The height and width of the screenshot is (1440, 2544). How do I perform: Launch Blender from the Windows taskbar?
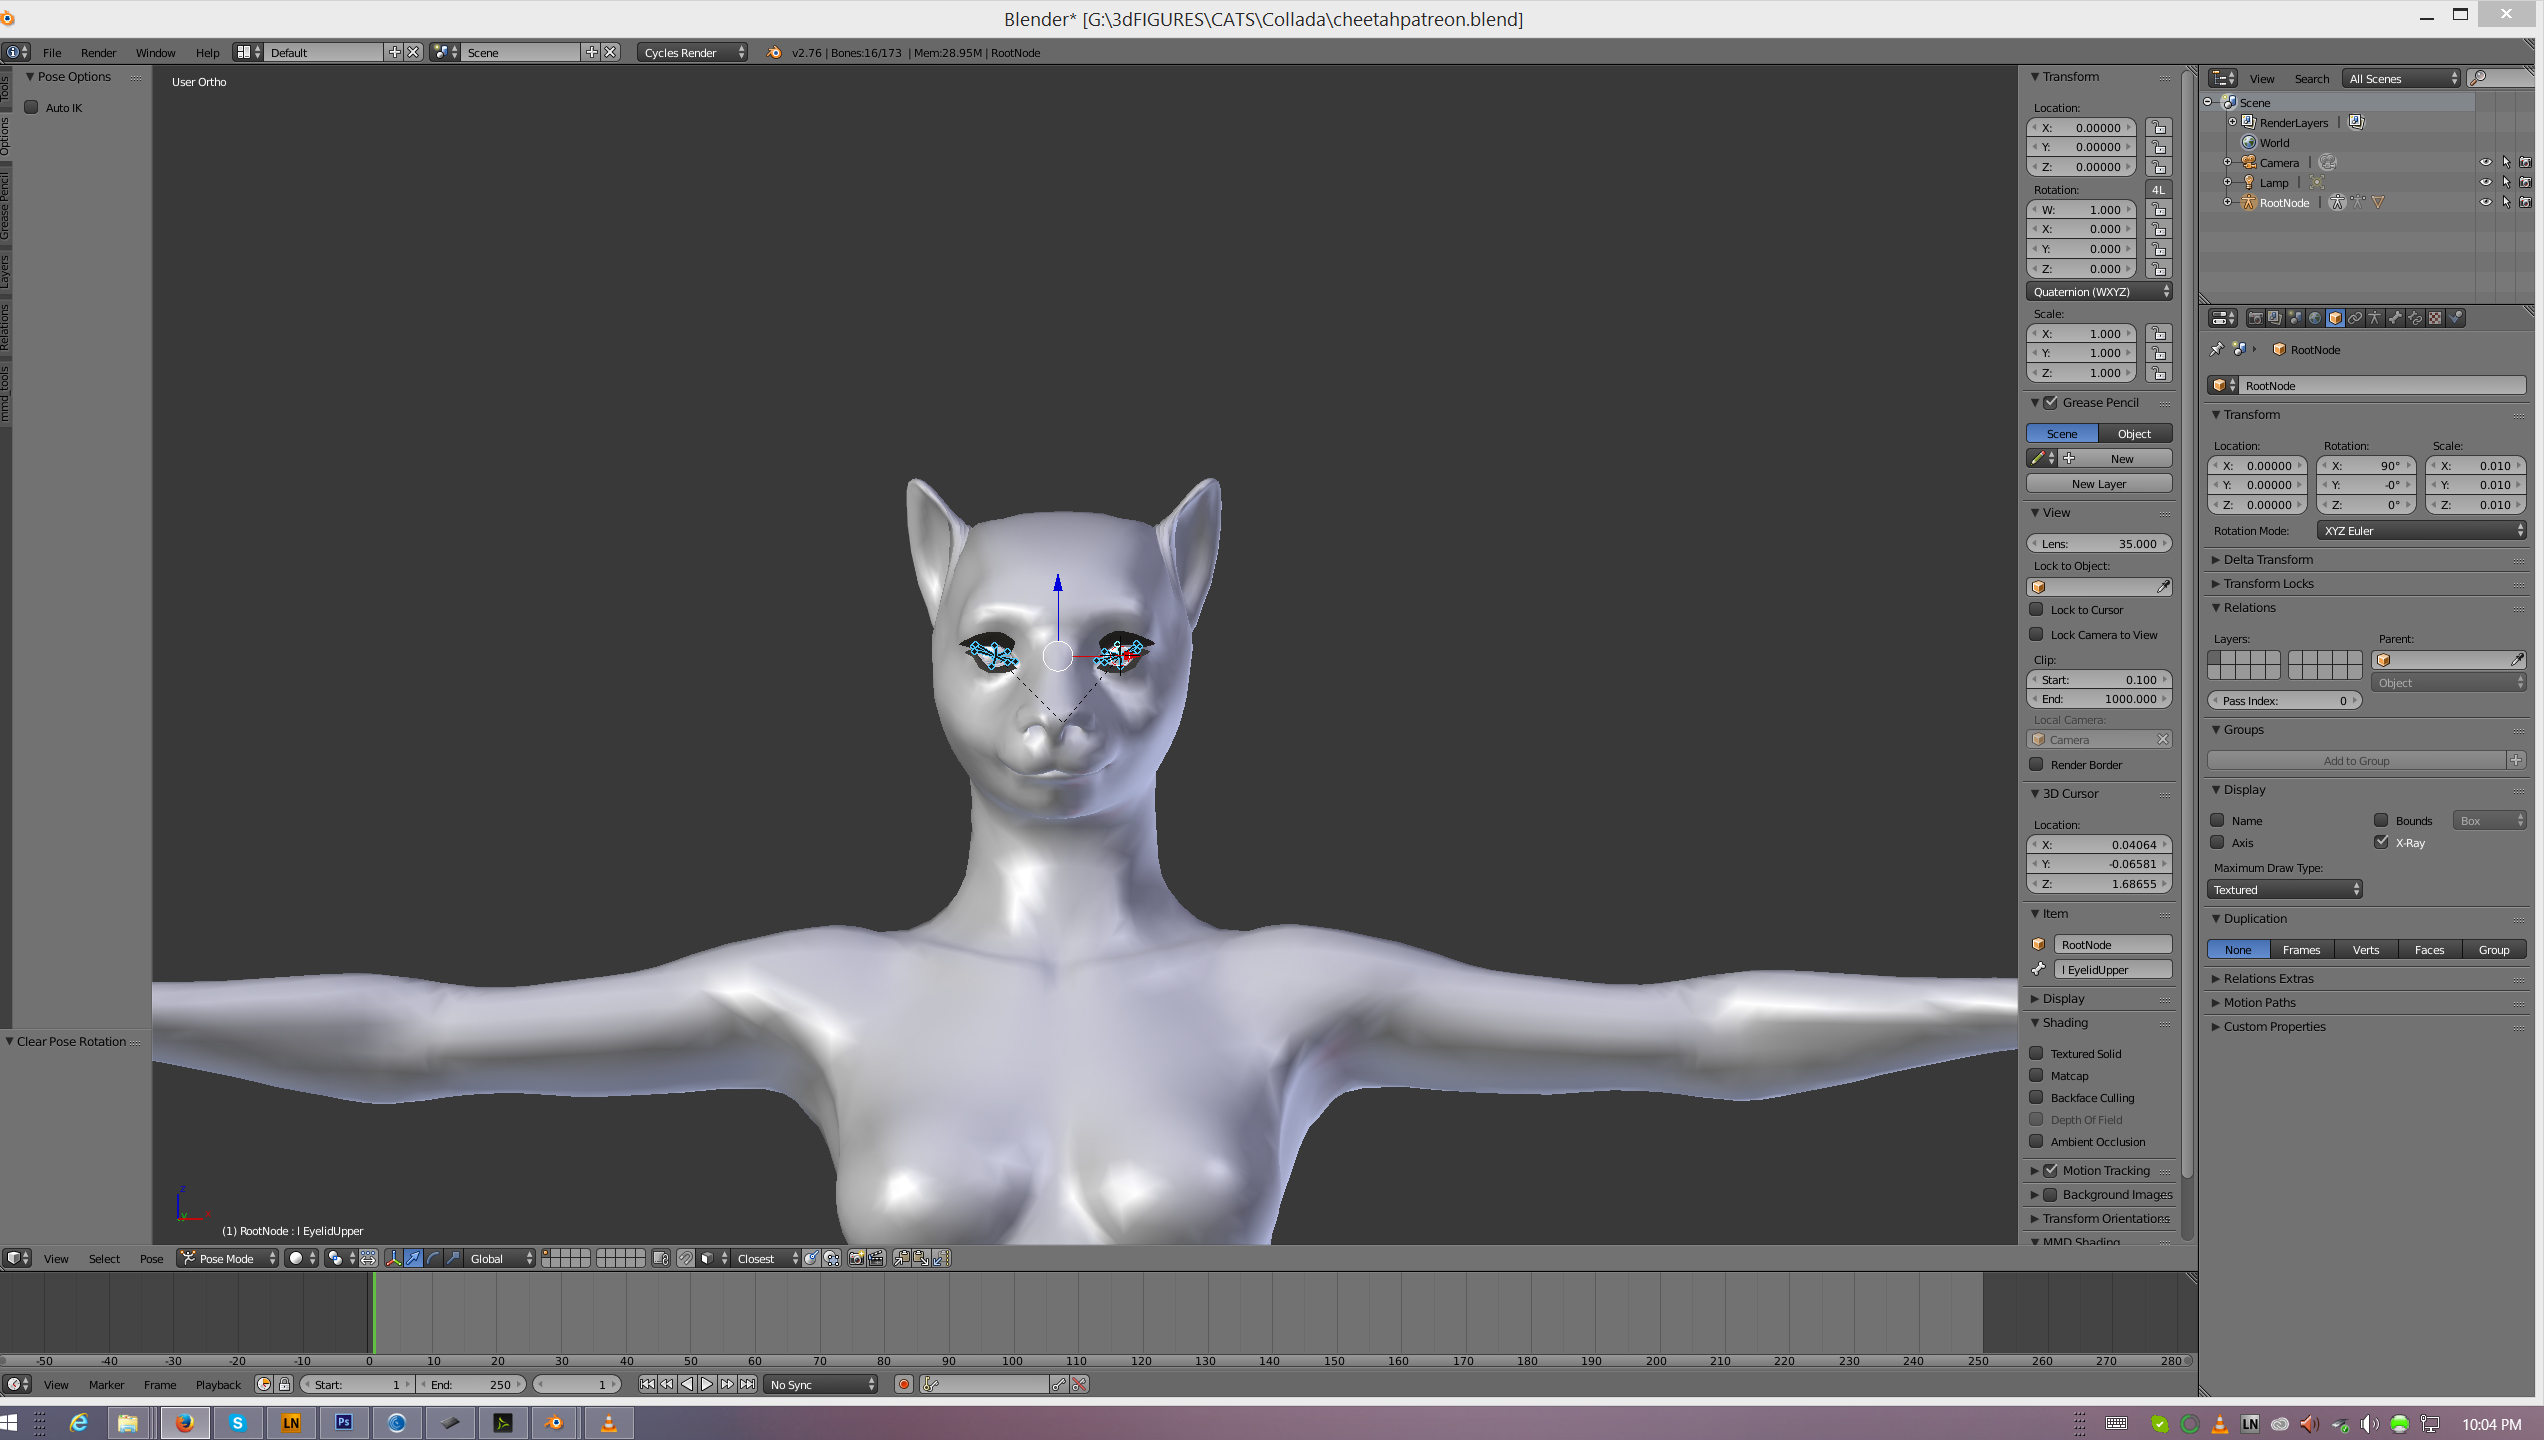[x=554, y=1423]
